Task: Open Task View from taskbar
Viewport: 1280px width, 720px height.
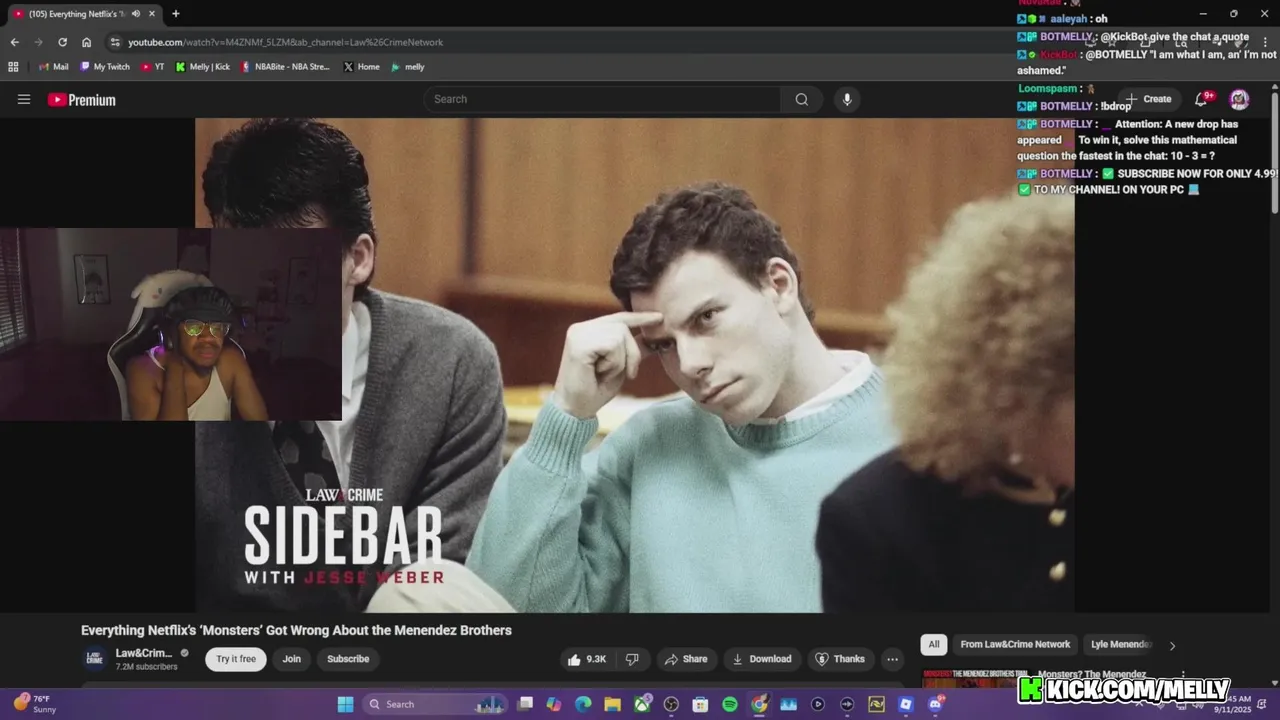Action: (x=525, y=704)
